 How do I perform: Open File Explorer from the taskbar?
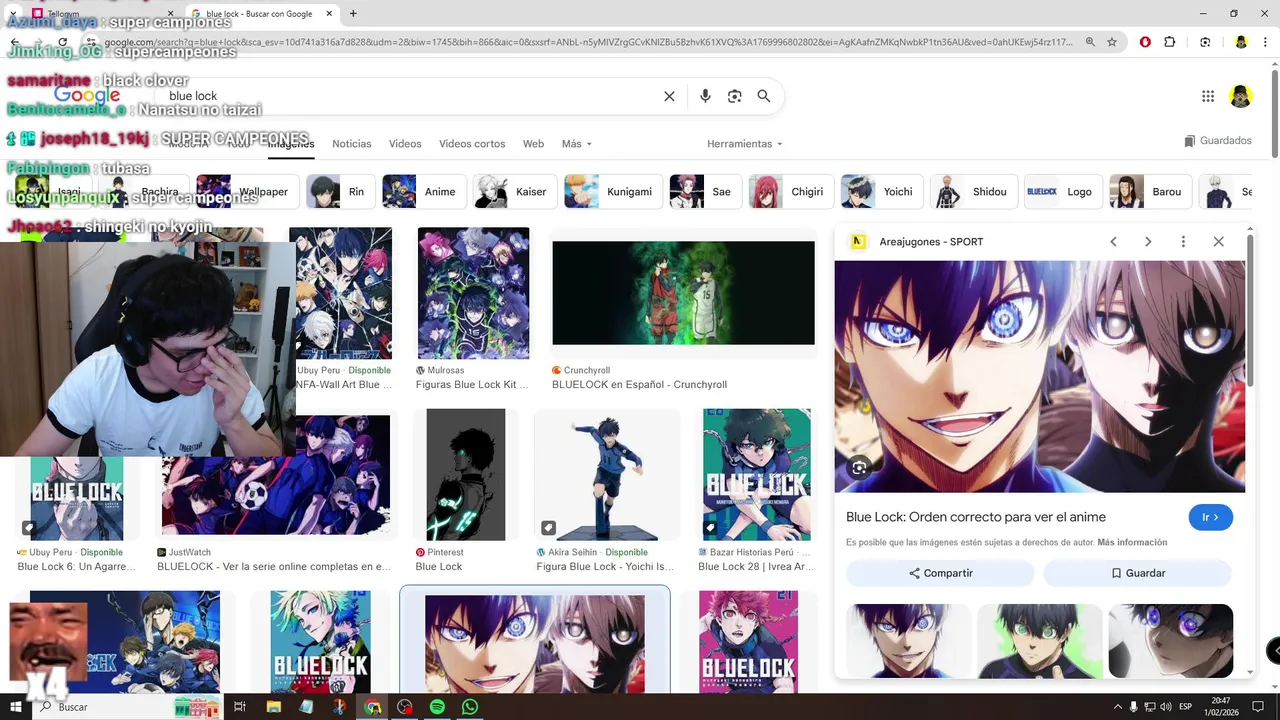[x=273, y=707]
